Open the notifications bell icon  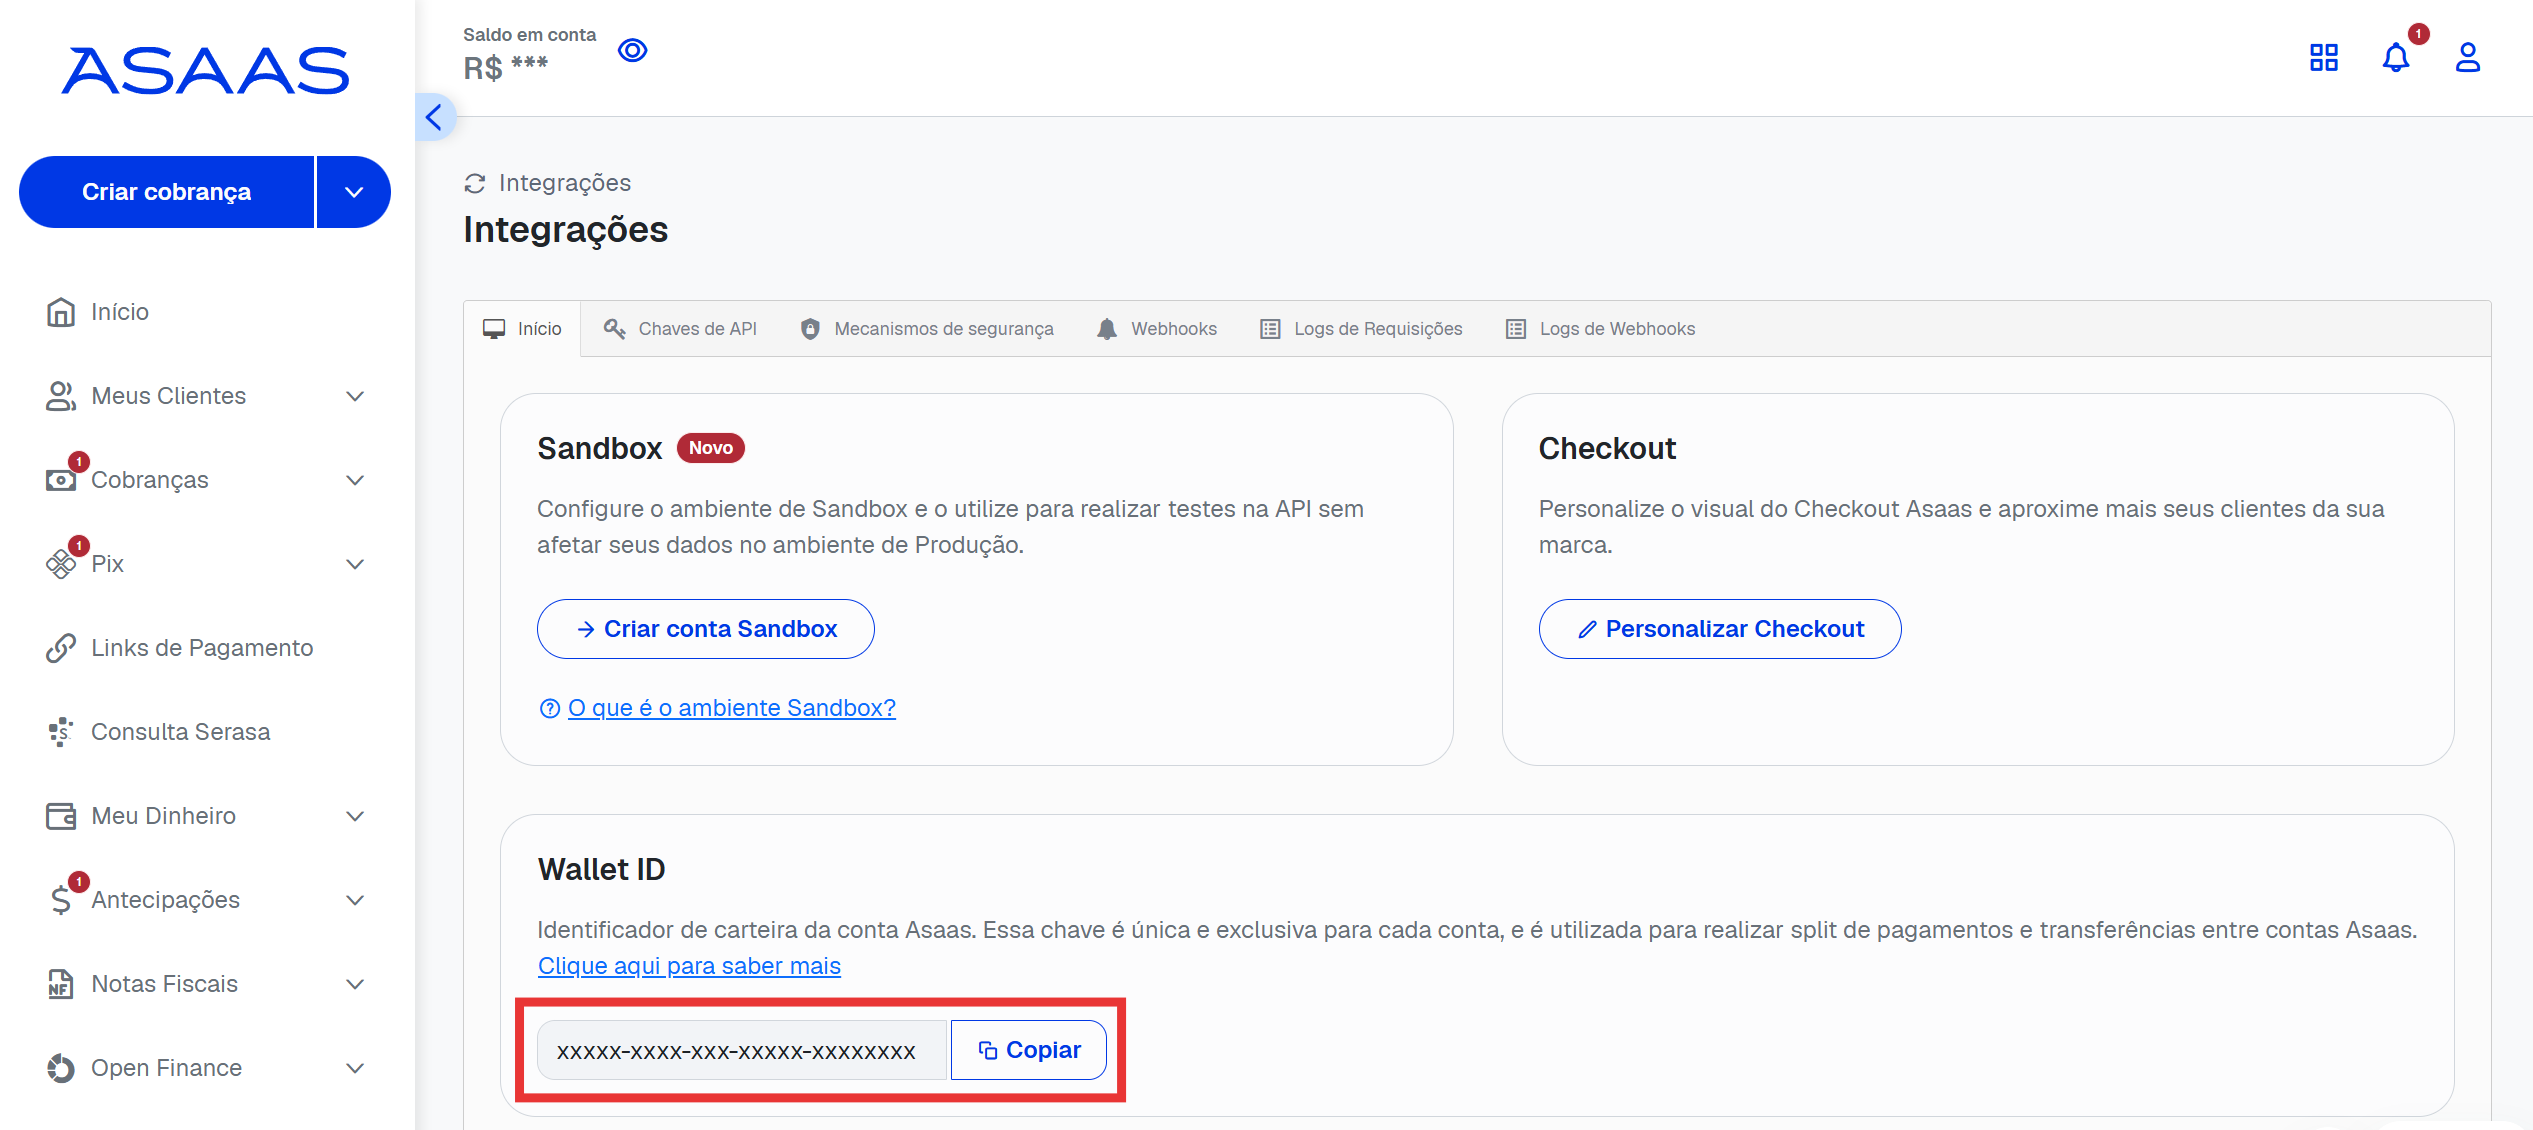2396,58
